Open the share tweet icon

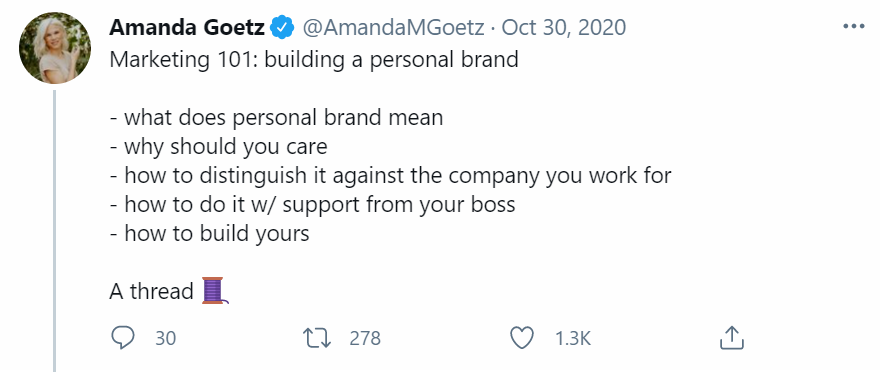732,338
